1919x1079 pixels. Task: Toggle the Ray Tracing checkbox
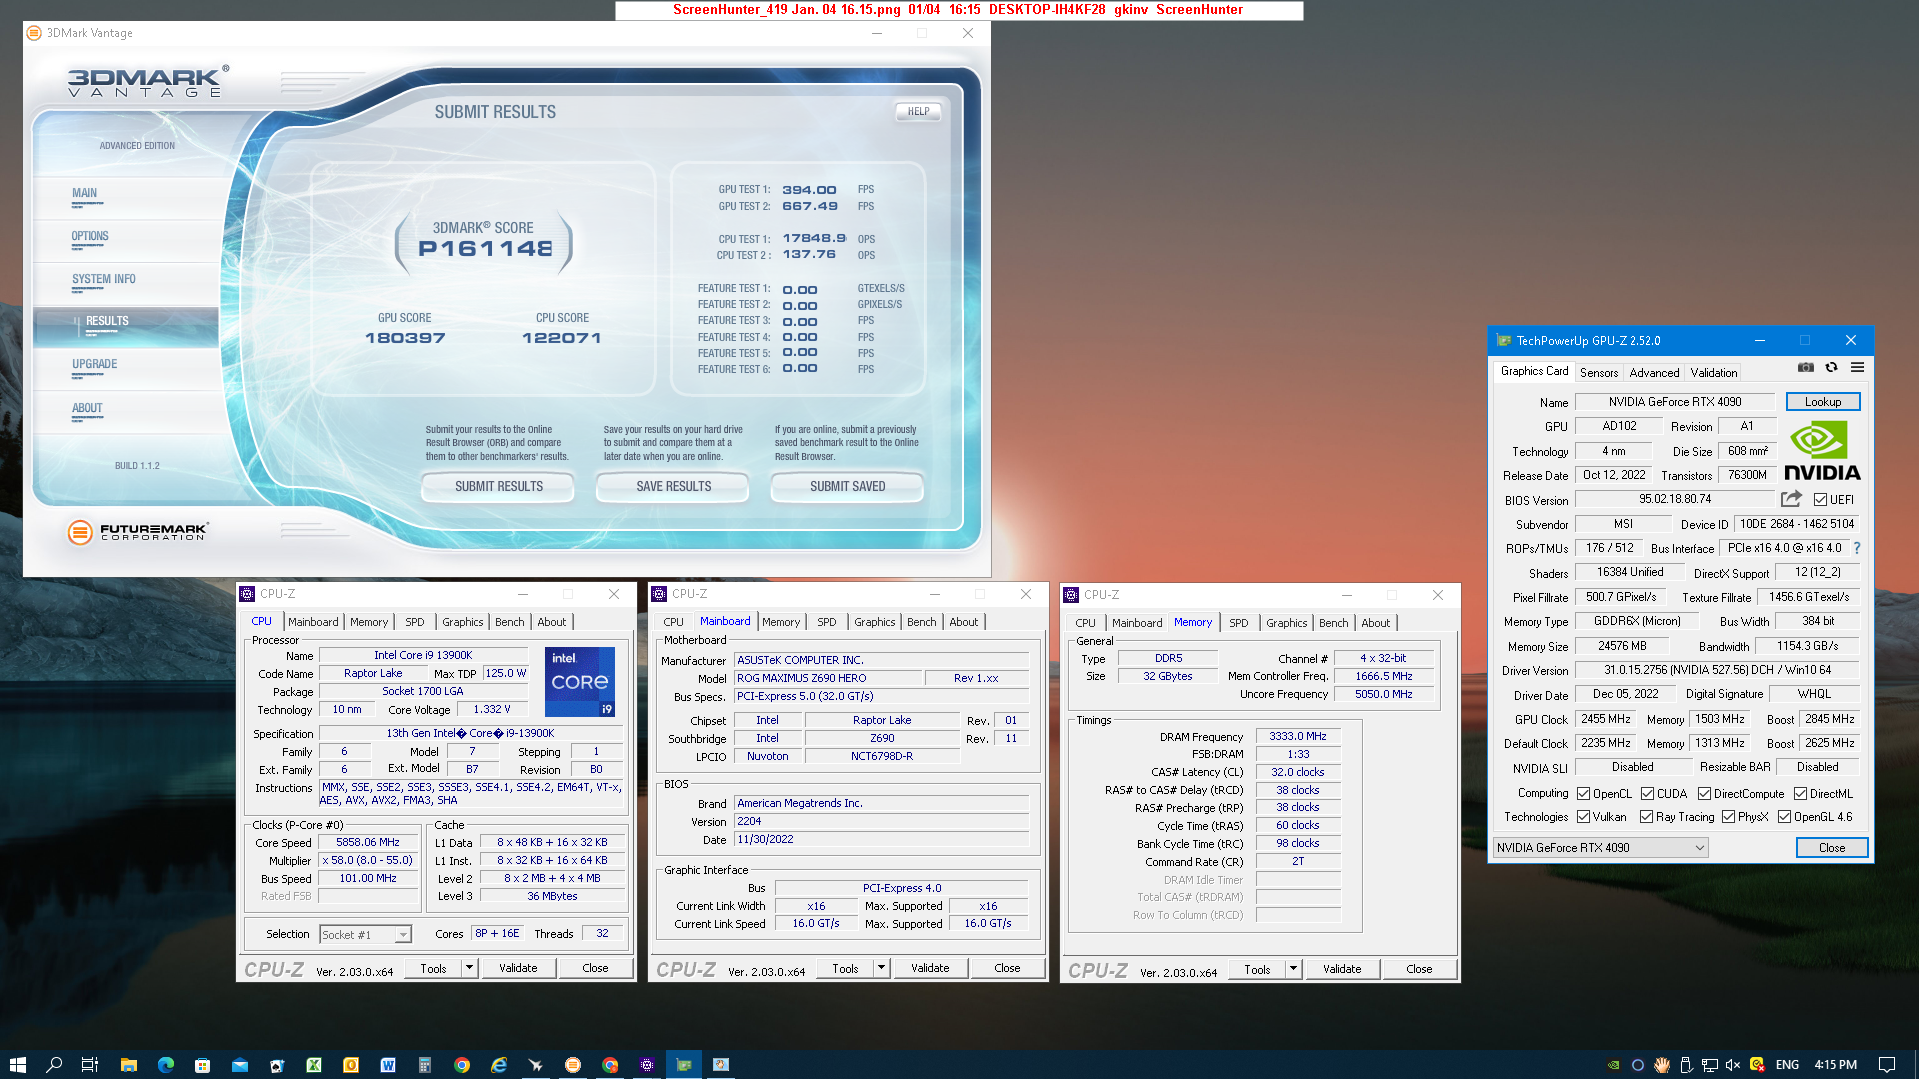tap(1646, 816)
